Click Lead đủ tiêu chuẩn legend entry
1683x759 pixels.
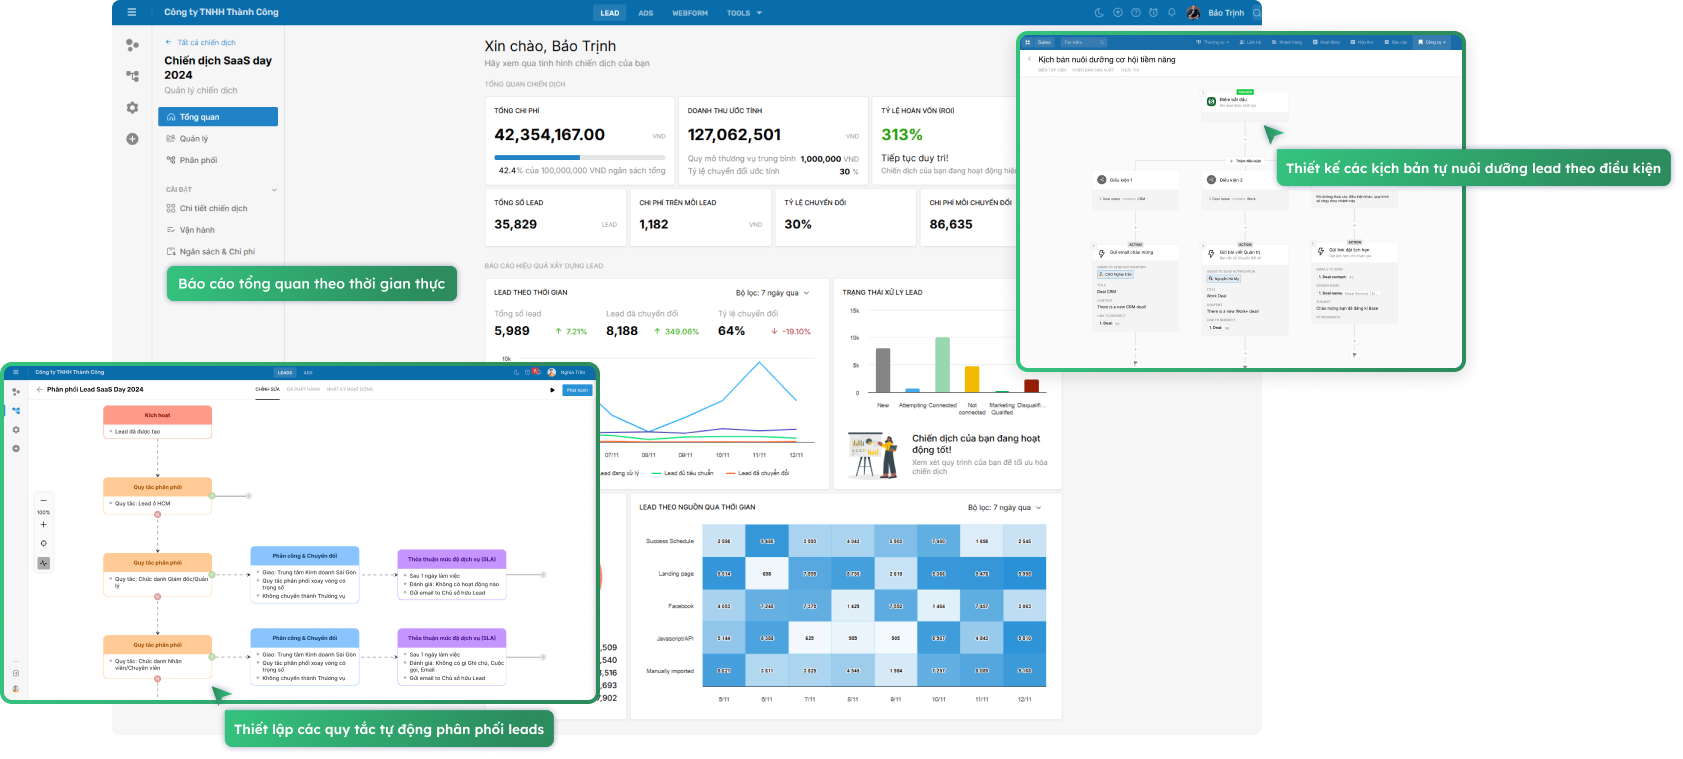click(682, 473)
